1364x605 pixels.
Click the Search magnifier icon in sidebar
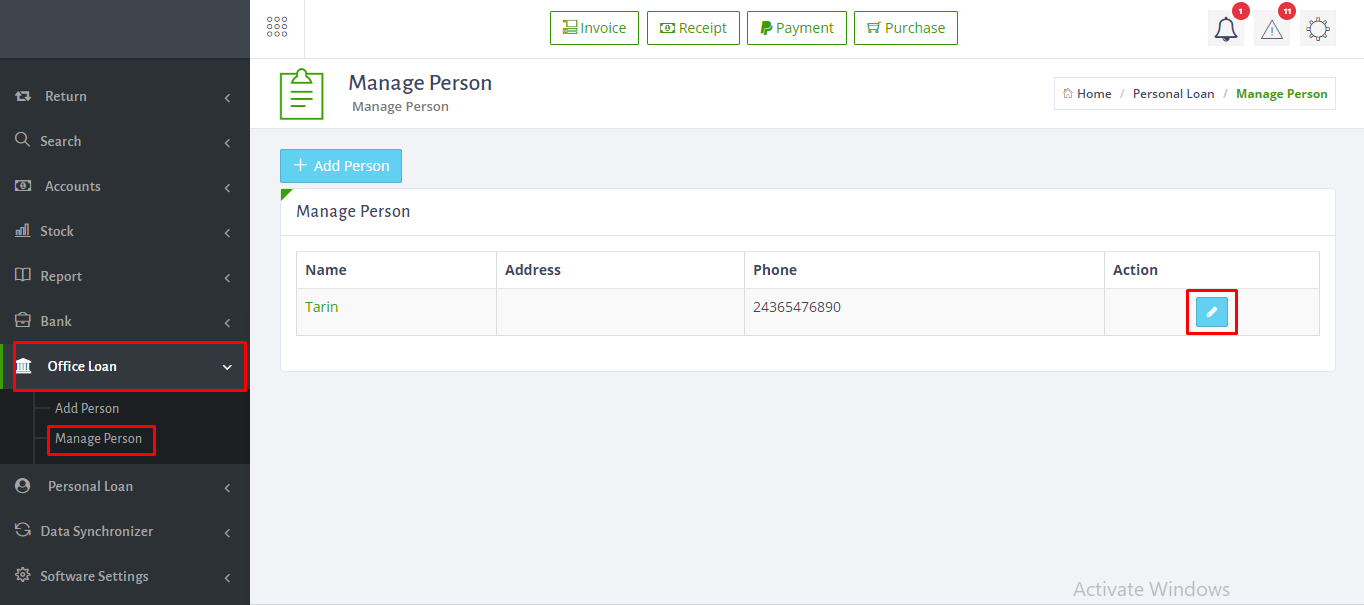coord(22,141)
